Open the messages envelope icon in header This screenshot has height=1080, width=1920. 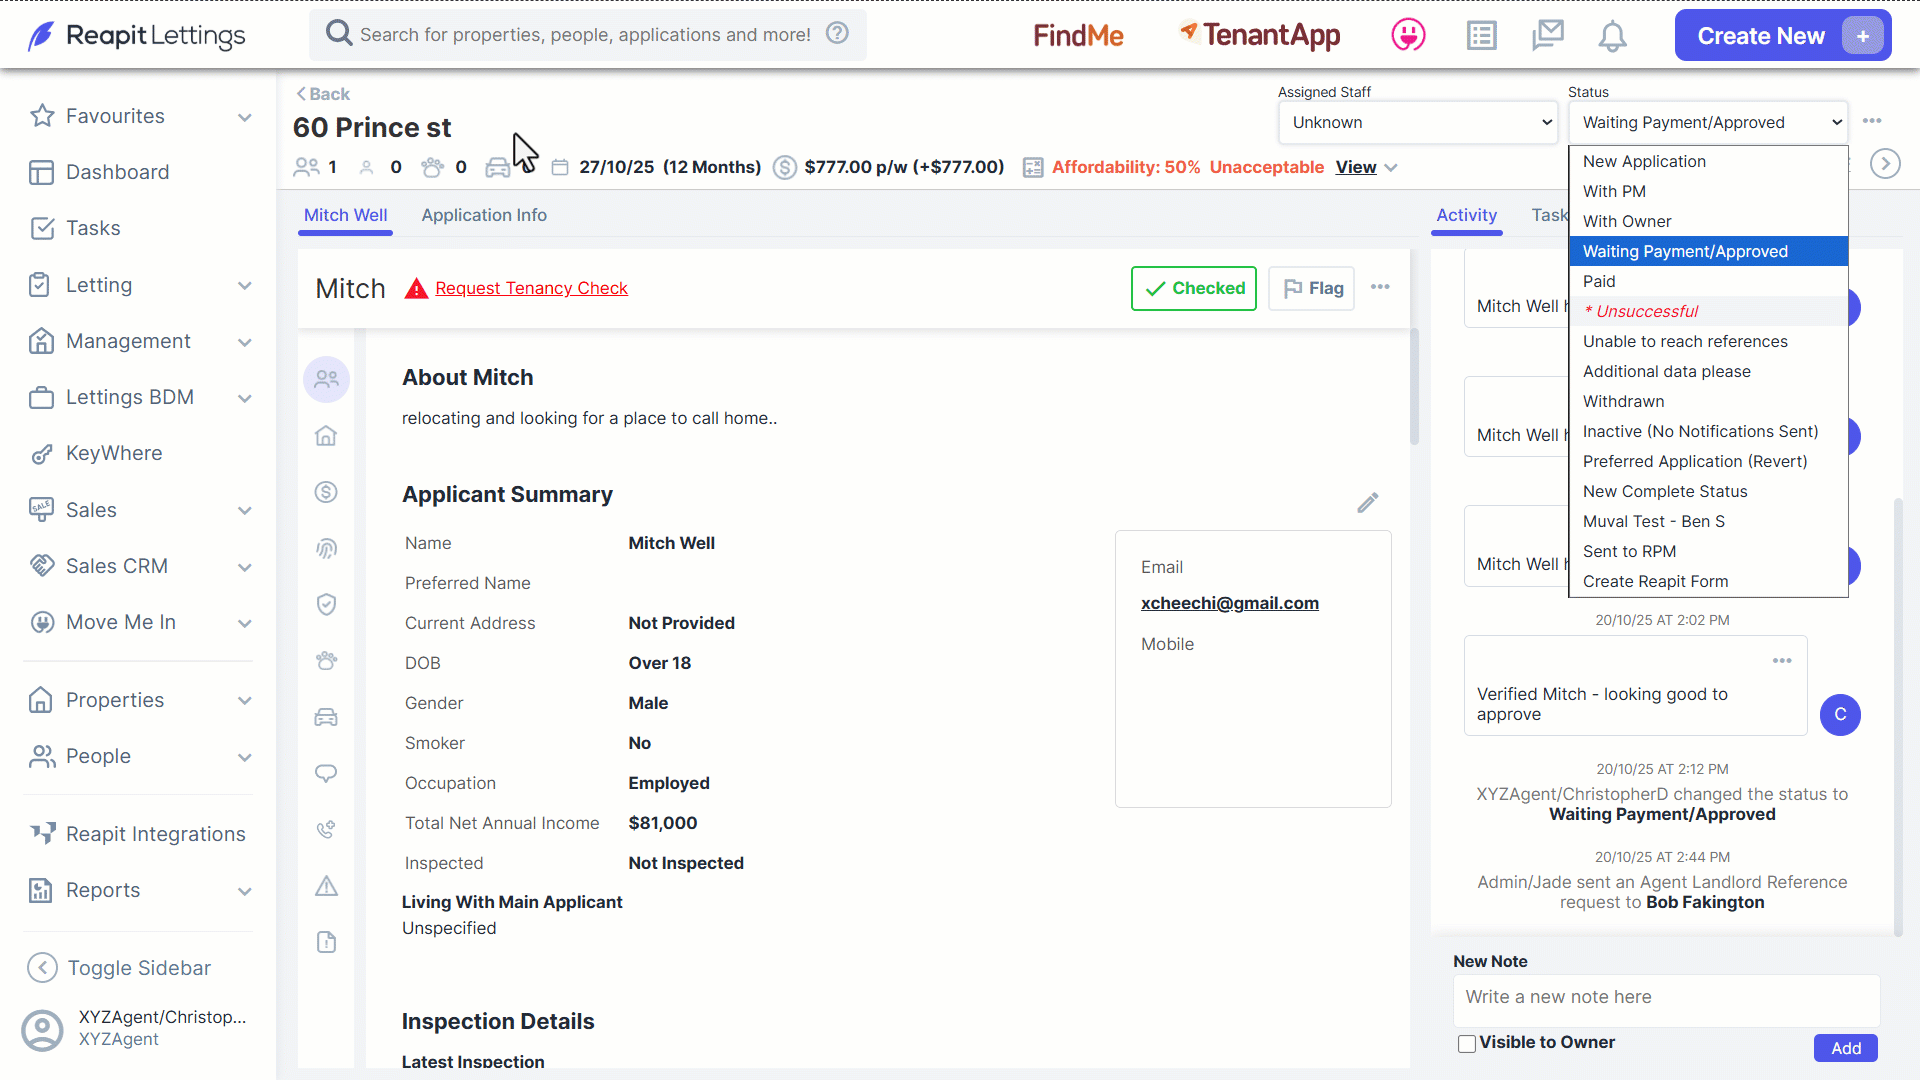pos(1547,36)
